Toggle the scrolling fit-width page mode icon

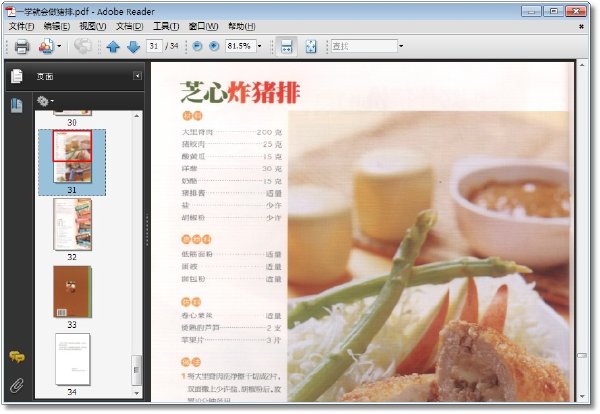(x=287, y=47)
